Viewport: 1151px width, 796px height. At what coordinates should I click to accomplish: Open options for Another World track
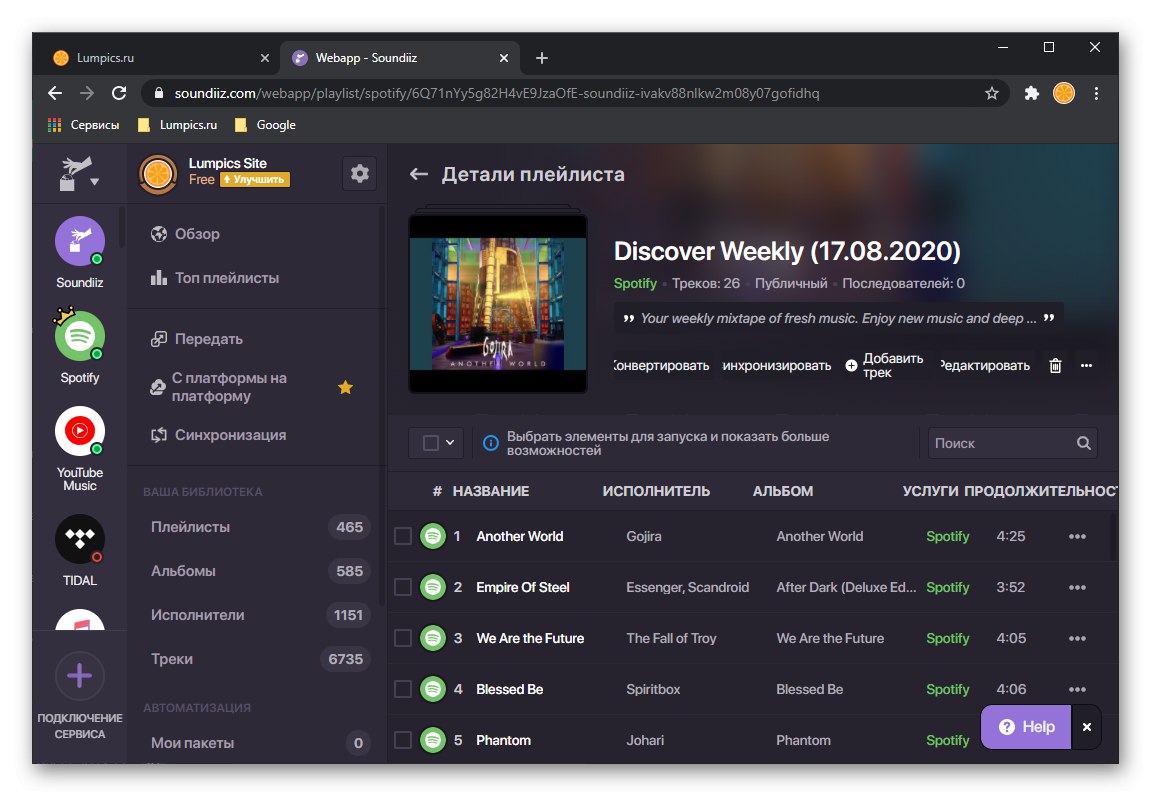click(x=1077, y=537)
